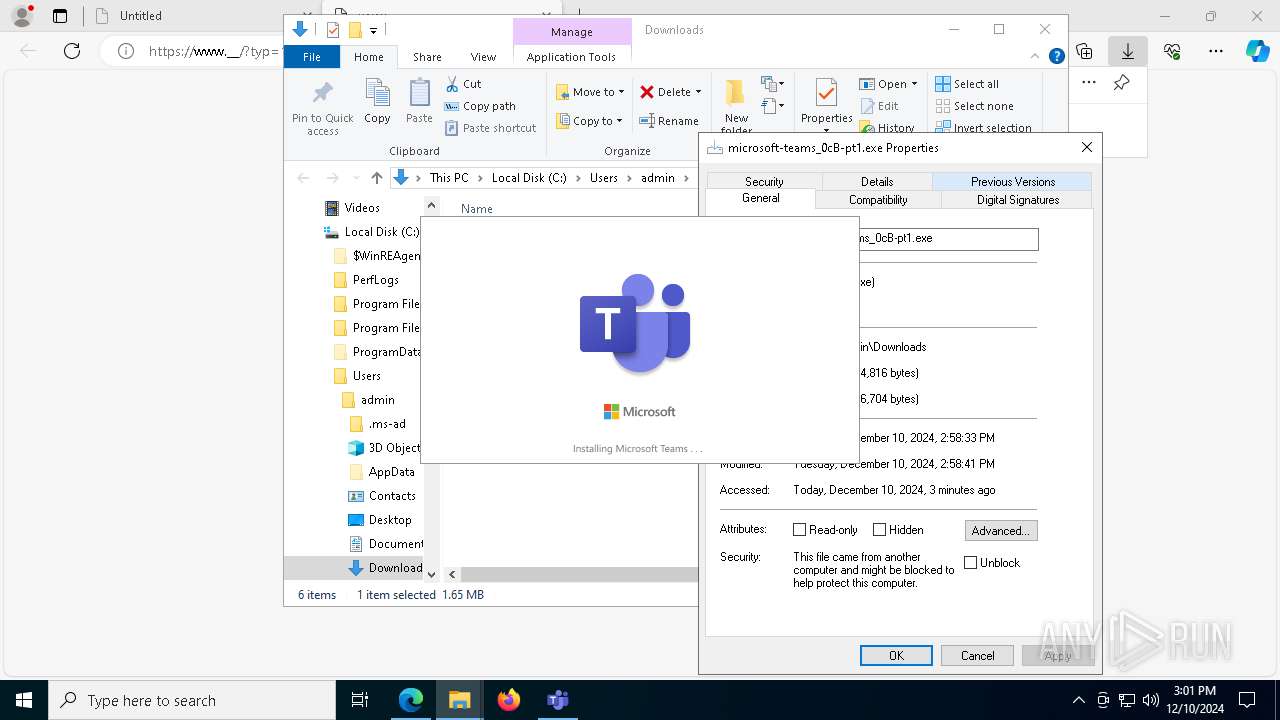Image resolution: width=1280 pixels, height=720 pixels.
Task: Open the Digital Signatures tab
Action: tap(1017, 200)
